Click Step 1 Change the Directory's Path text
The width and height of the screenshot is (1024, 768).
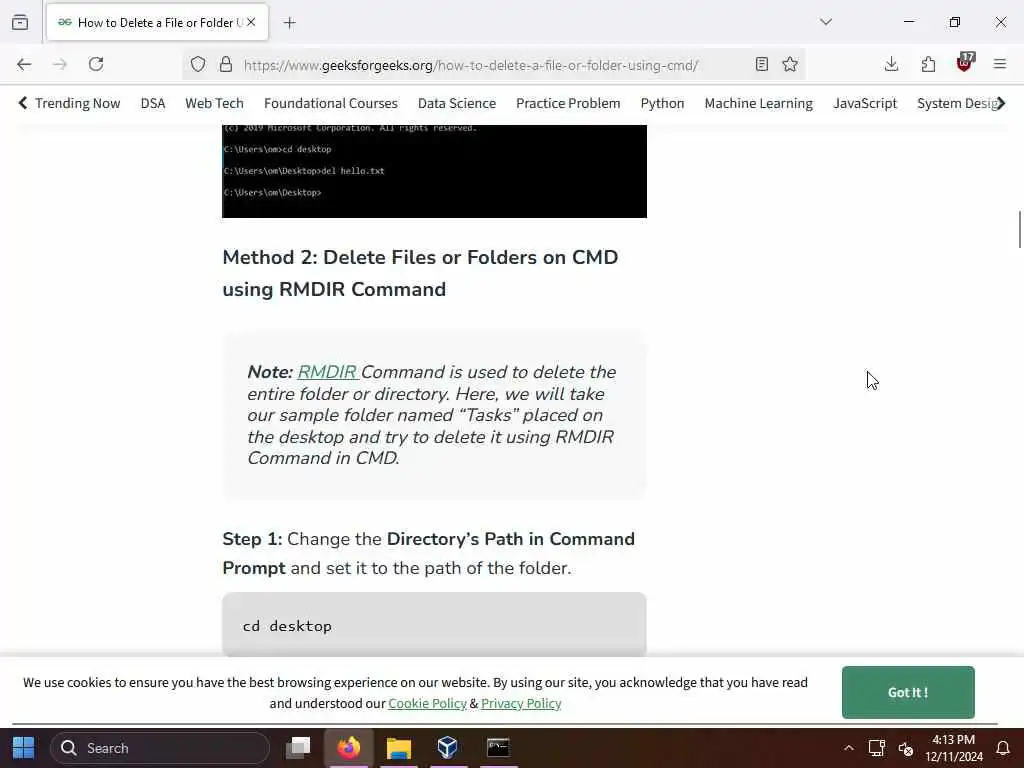click(428, 553)
